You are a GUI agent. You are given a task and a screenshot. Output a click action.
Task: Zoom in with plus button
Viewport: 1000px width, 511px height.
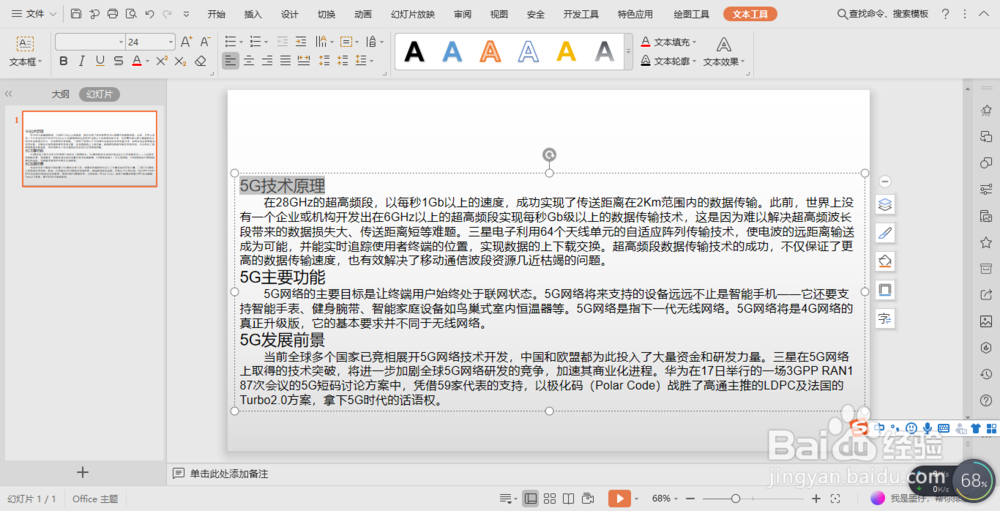pos(816,498)
